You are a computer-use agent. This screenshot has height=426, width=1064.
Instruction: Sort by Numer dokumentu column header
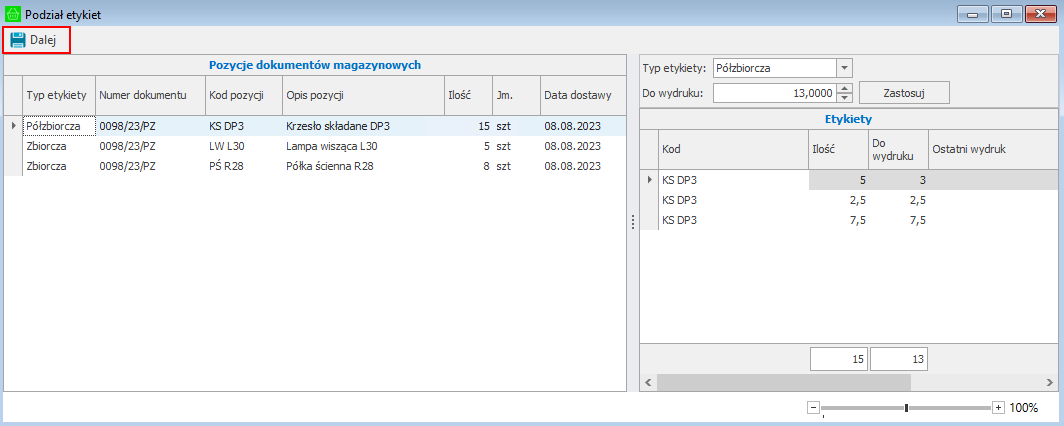pos(143,95)
